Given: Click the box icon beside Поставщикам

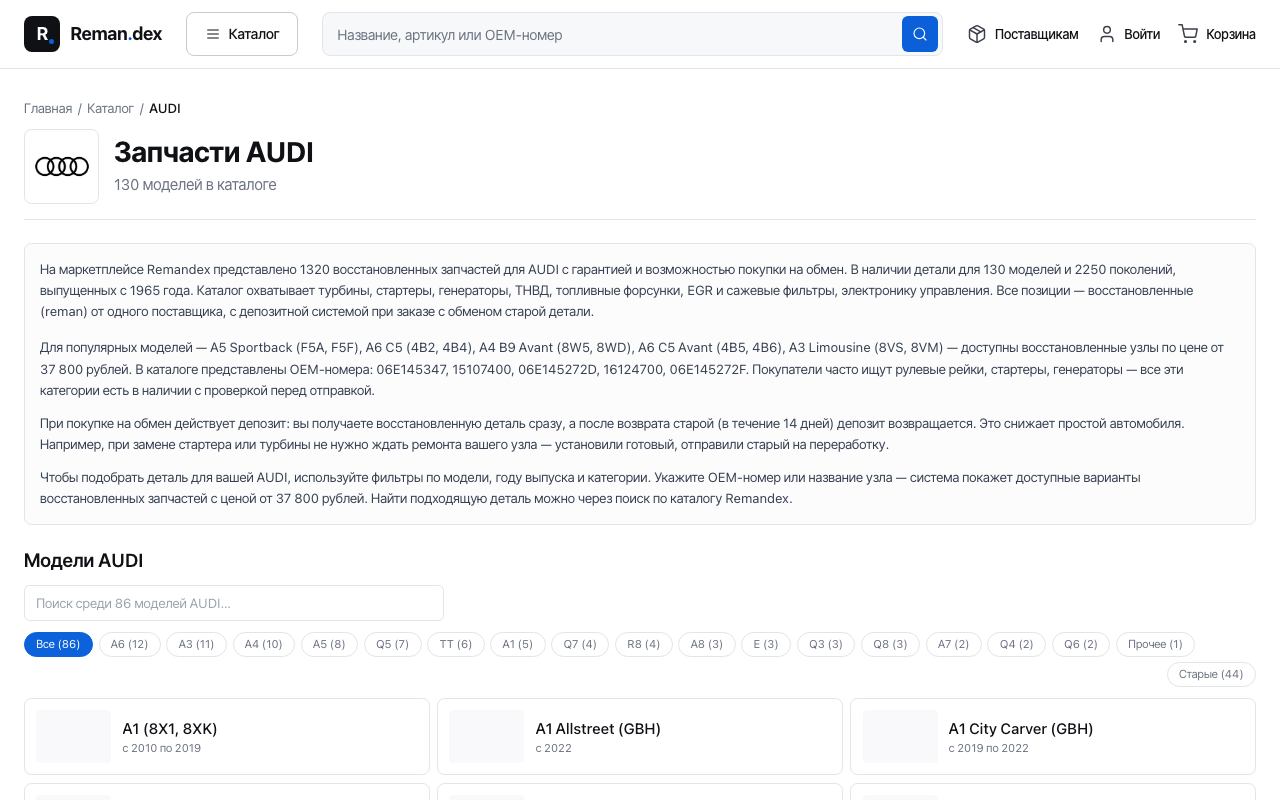Looking at the screenshot, I should coord(977,34).
